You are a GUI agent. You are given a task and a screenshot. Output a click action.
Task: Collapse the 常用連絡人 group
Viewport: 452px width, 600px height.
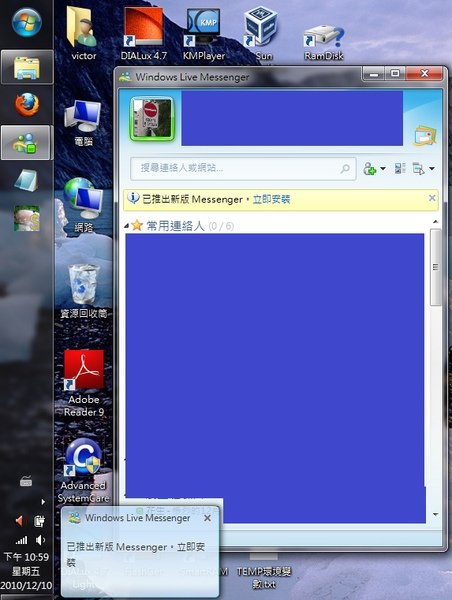127,227
